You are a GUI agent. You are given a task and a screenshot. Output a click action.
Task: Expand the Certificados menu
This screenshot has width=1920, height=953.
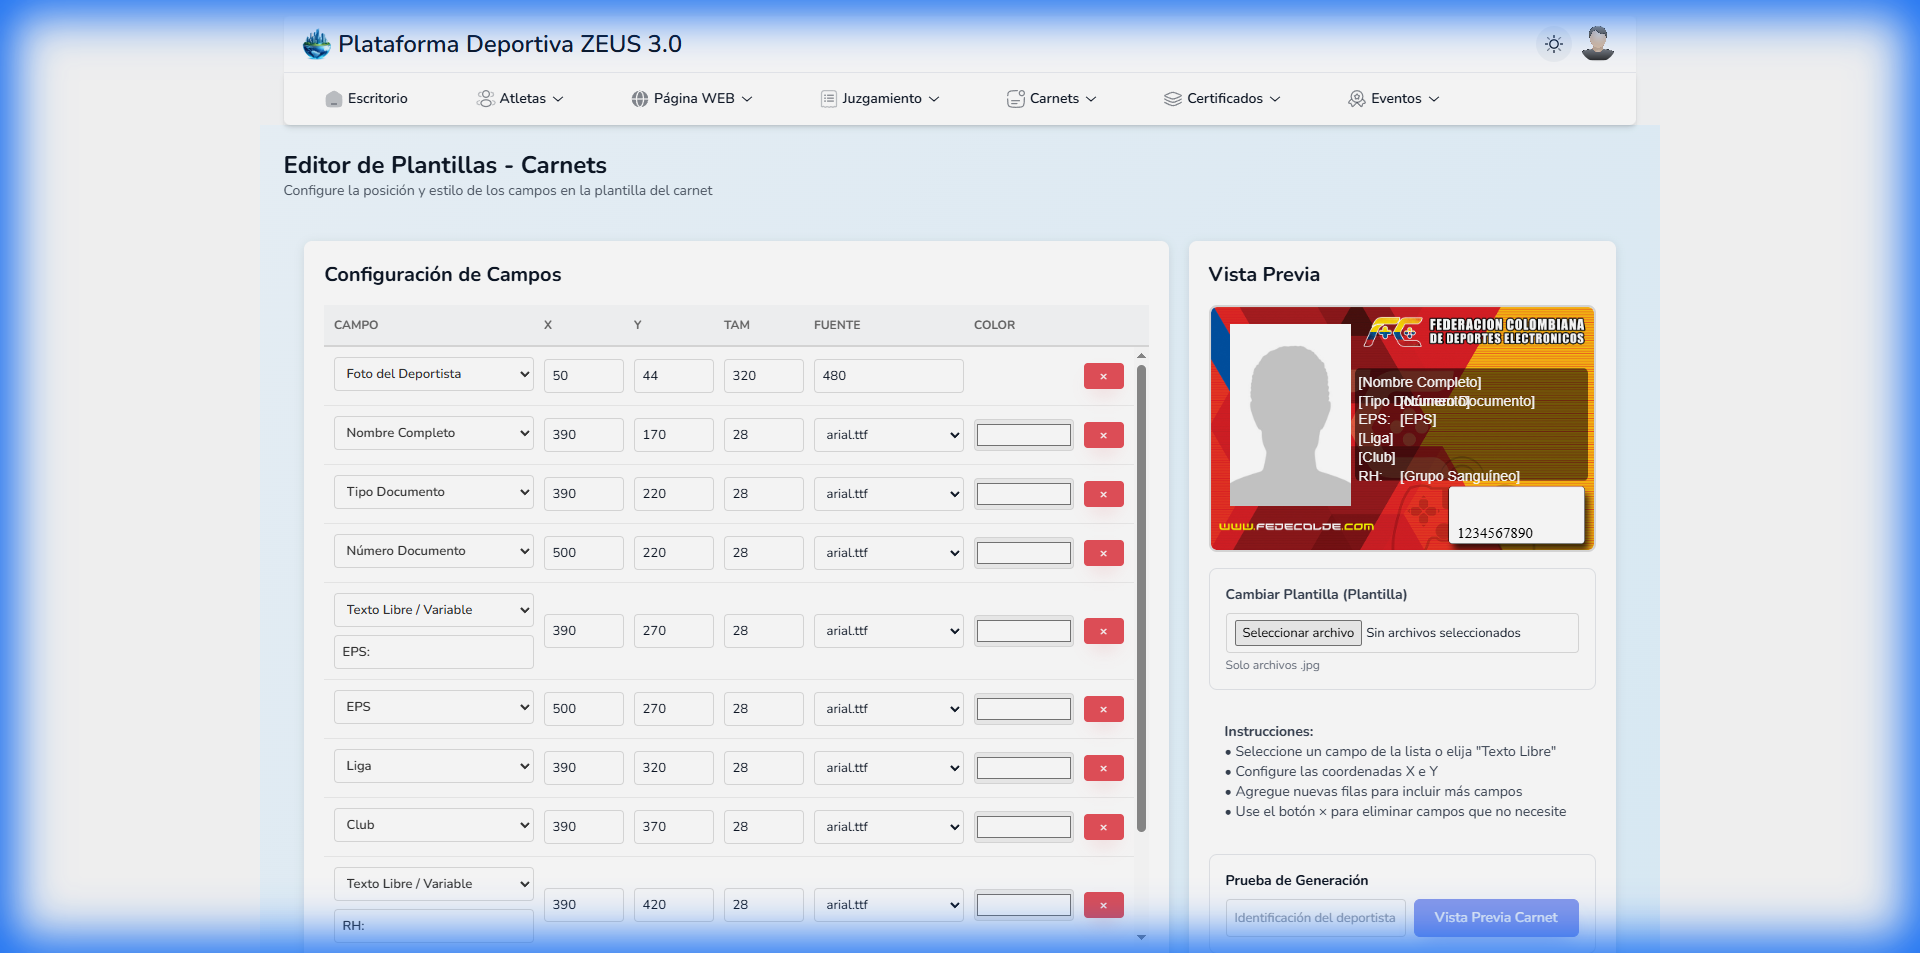coord(1222,99)
